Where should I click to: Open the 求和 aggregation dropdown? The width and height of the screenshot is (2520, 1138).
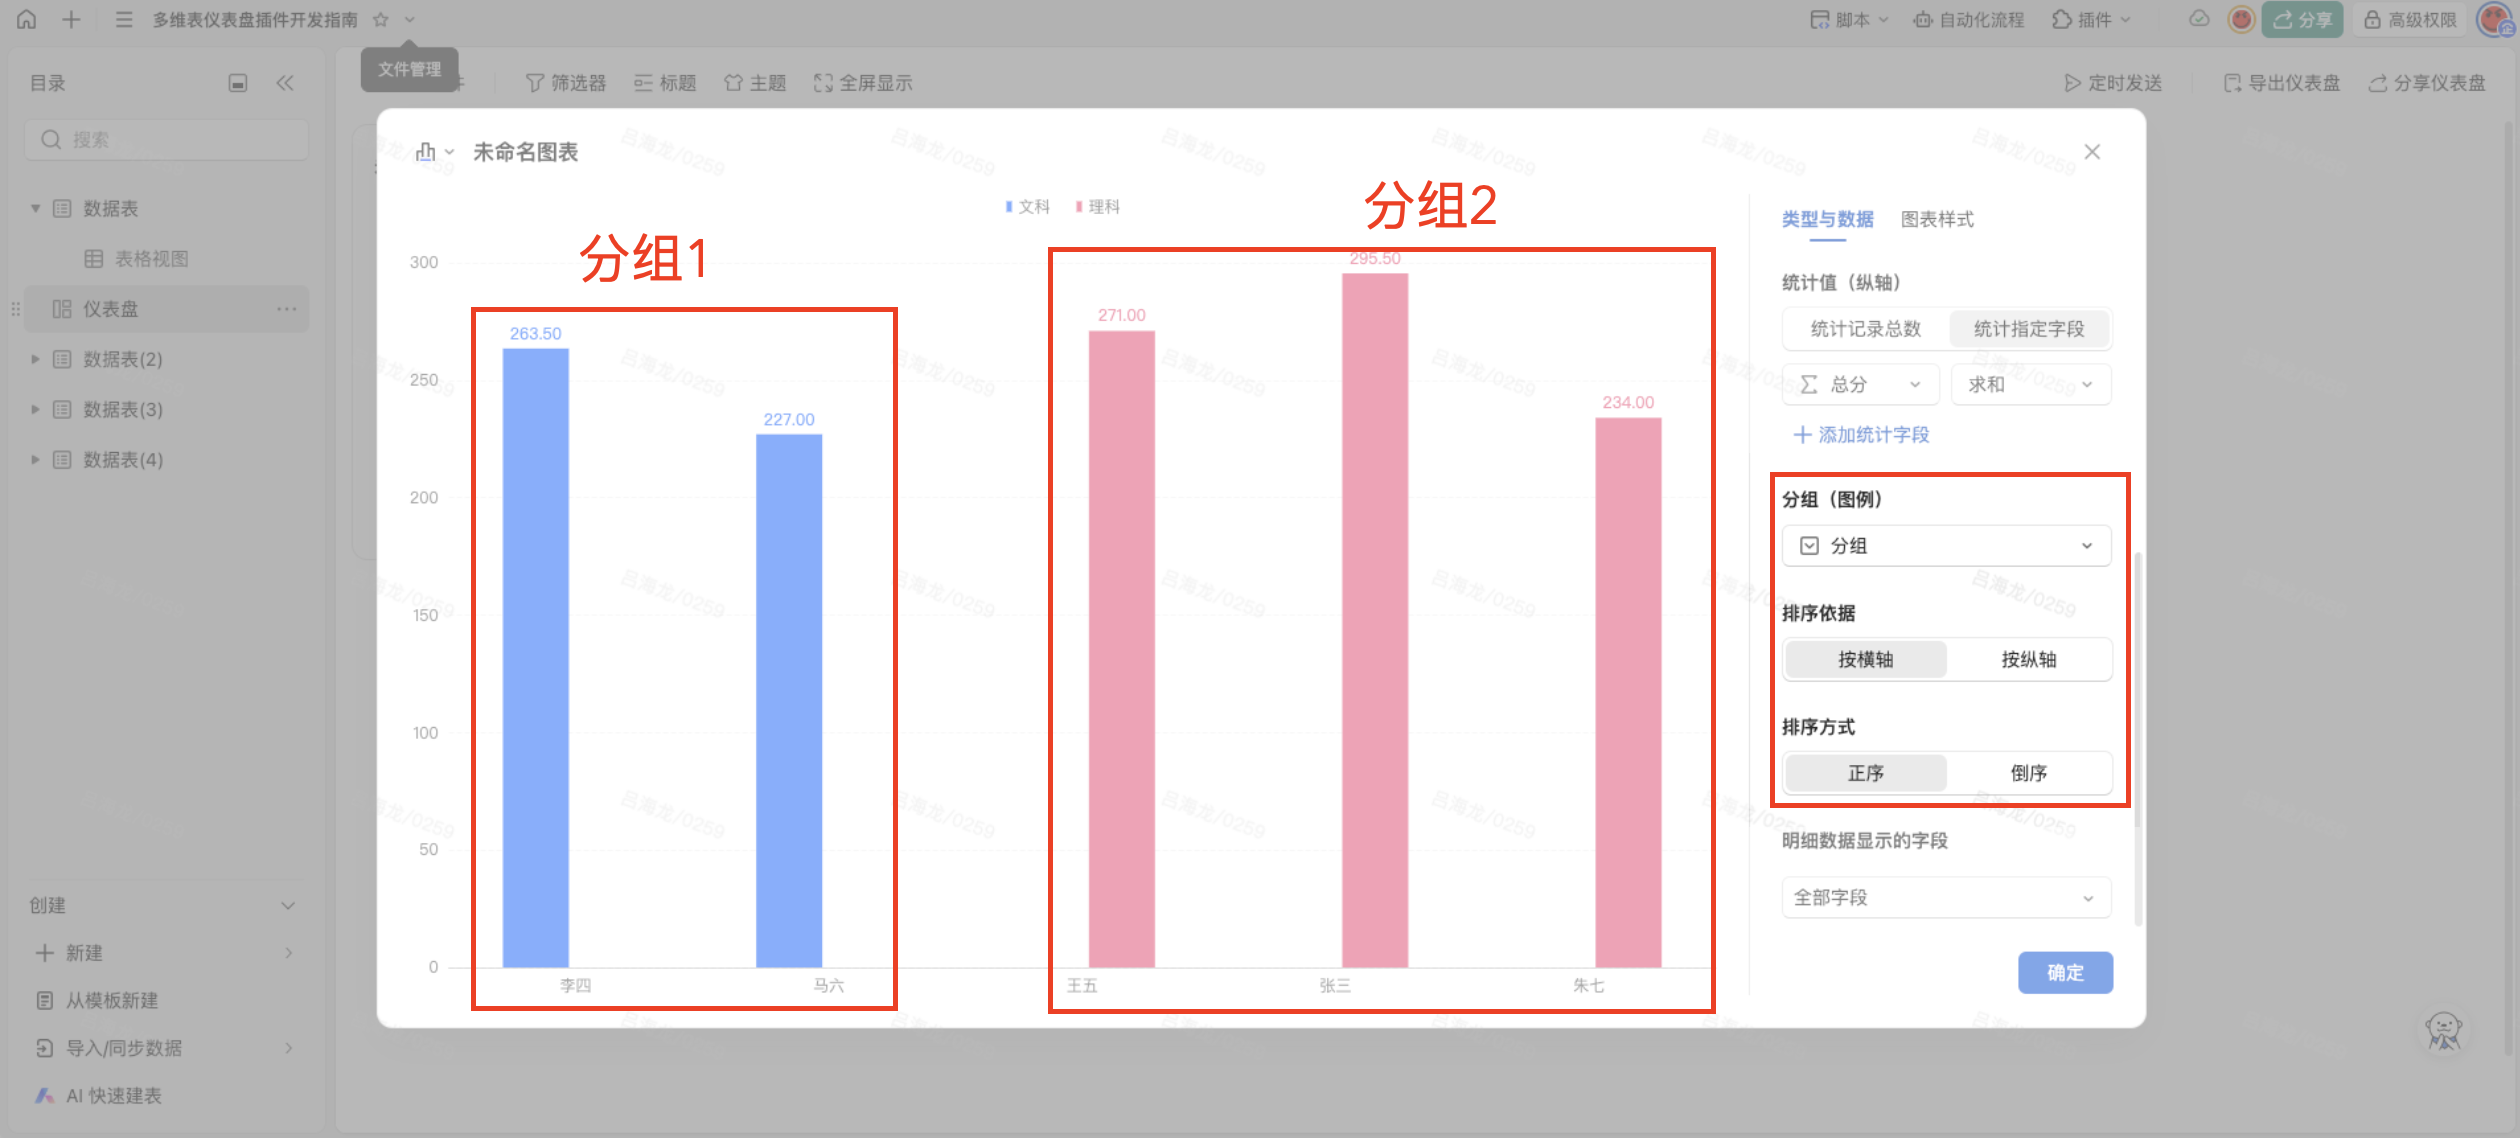point(2030,385)
